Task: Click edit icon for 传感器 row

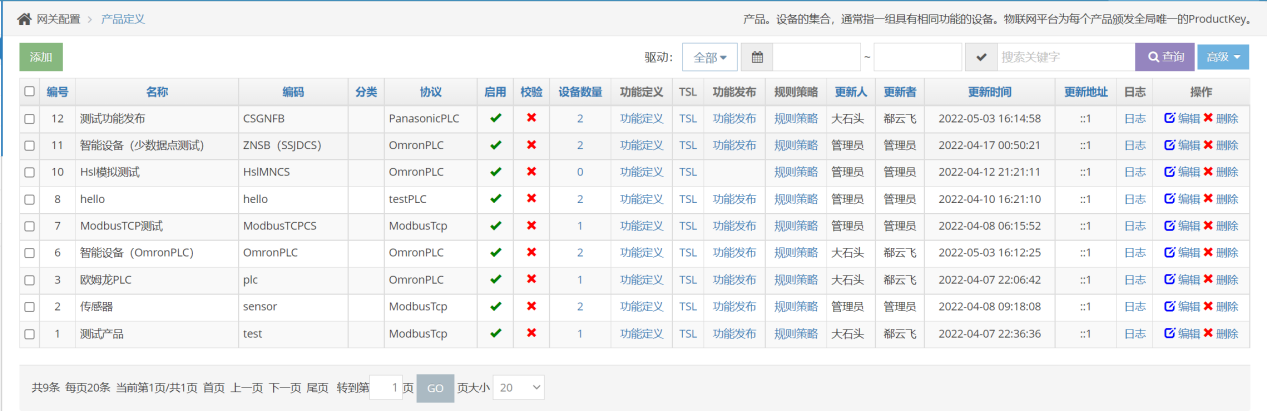Action: coord(1170,307)
